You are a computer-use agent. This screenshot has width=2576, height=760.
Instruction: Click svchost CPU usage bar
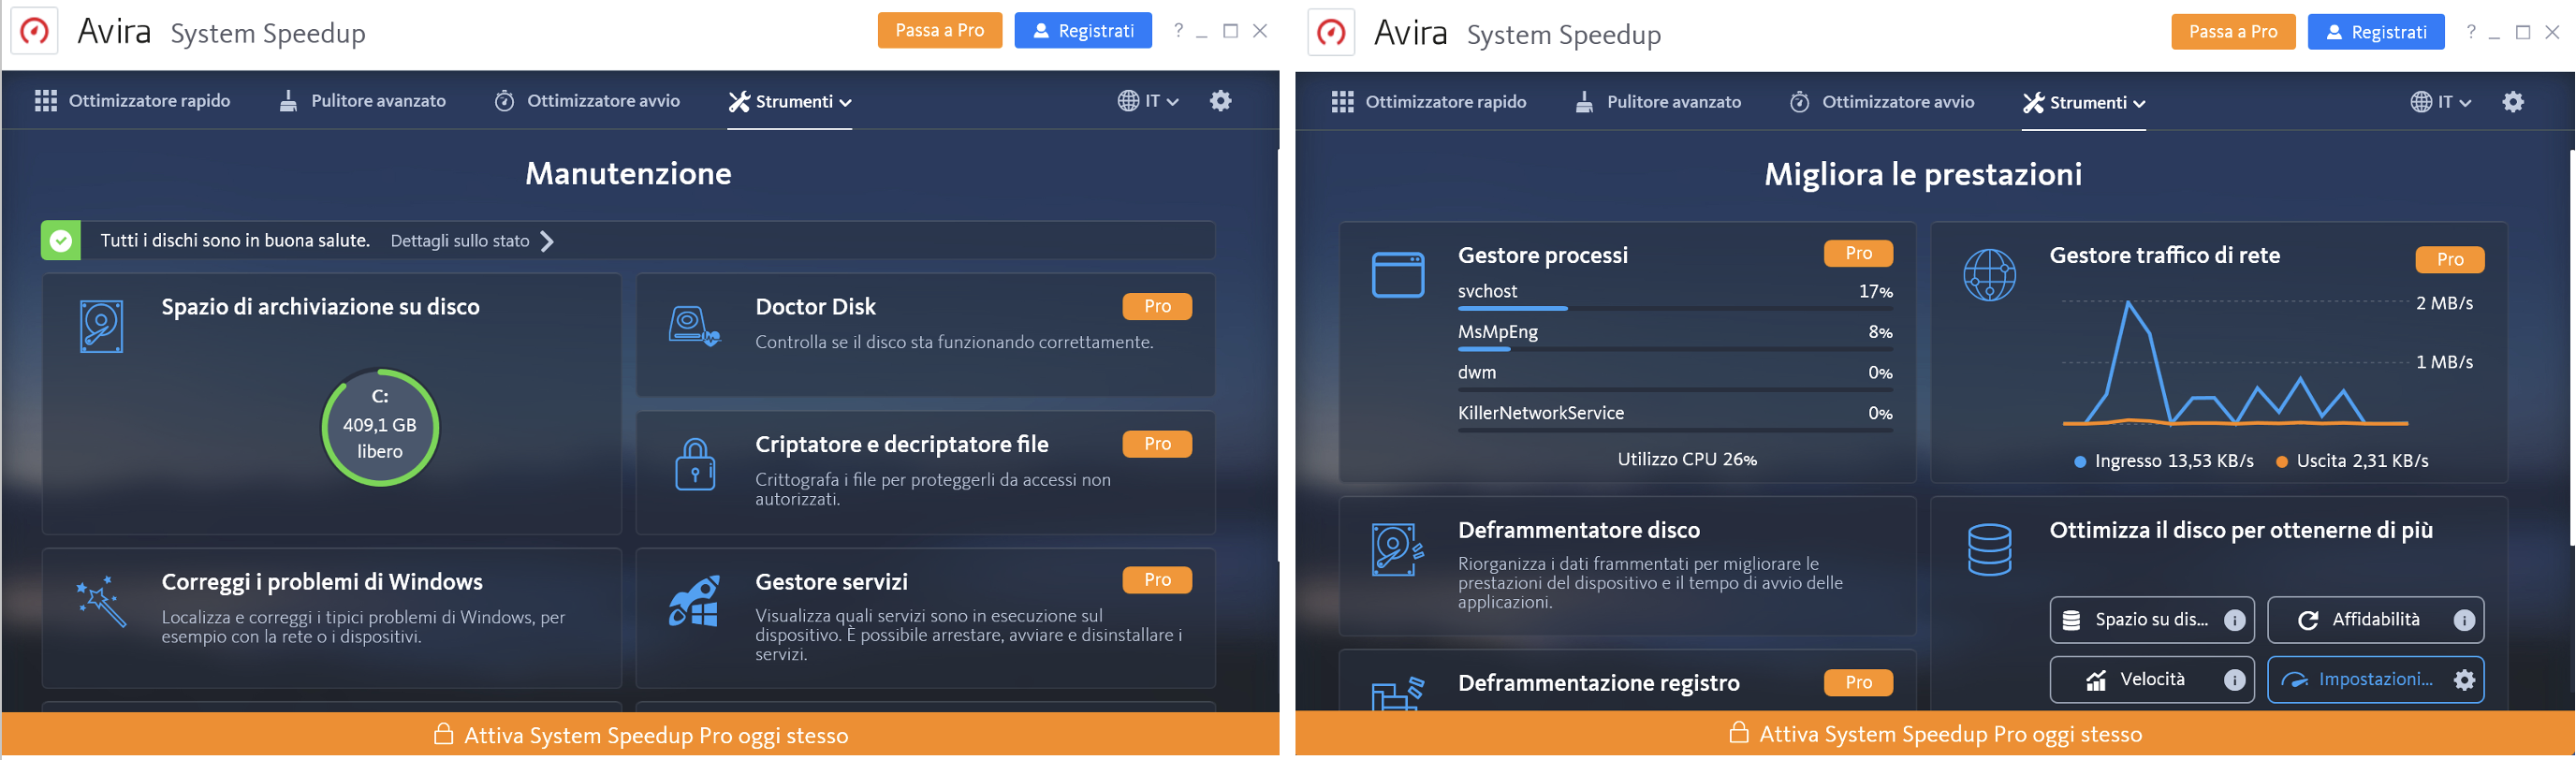coord(1675,308)
